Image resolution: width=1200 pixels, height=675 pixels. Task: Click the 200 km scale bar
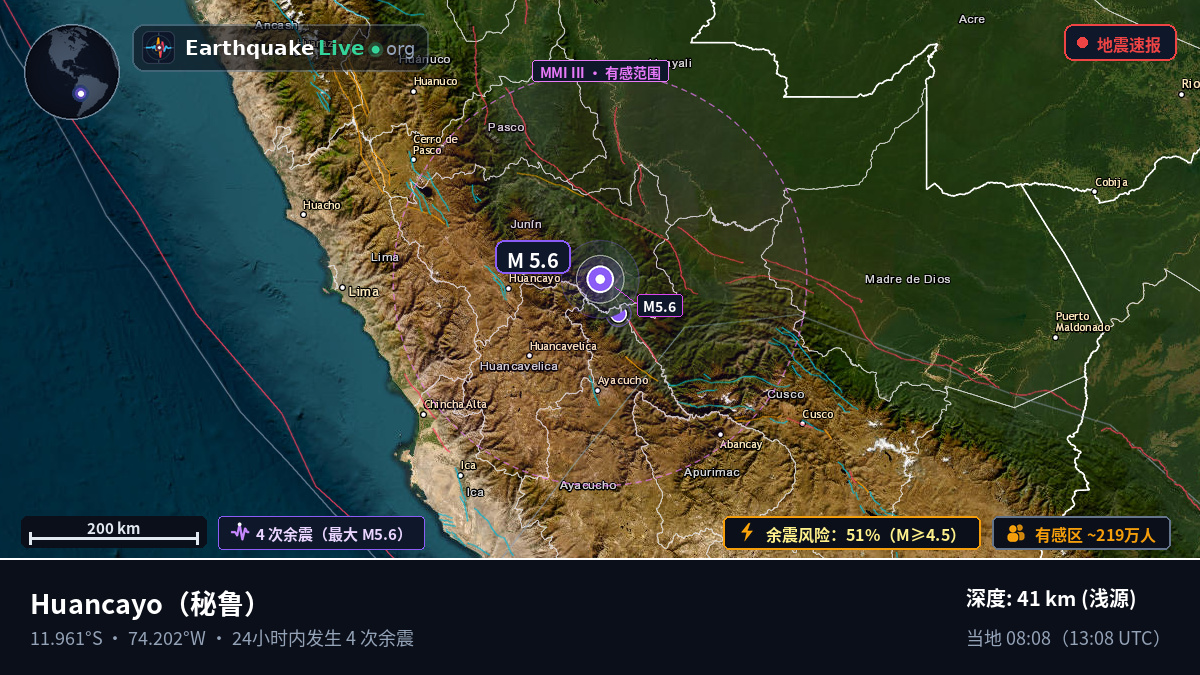coord(114,532)
